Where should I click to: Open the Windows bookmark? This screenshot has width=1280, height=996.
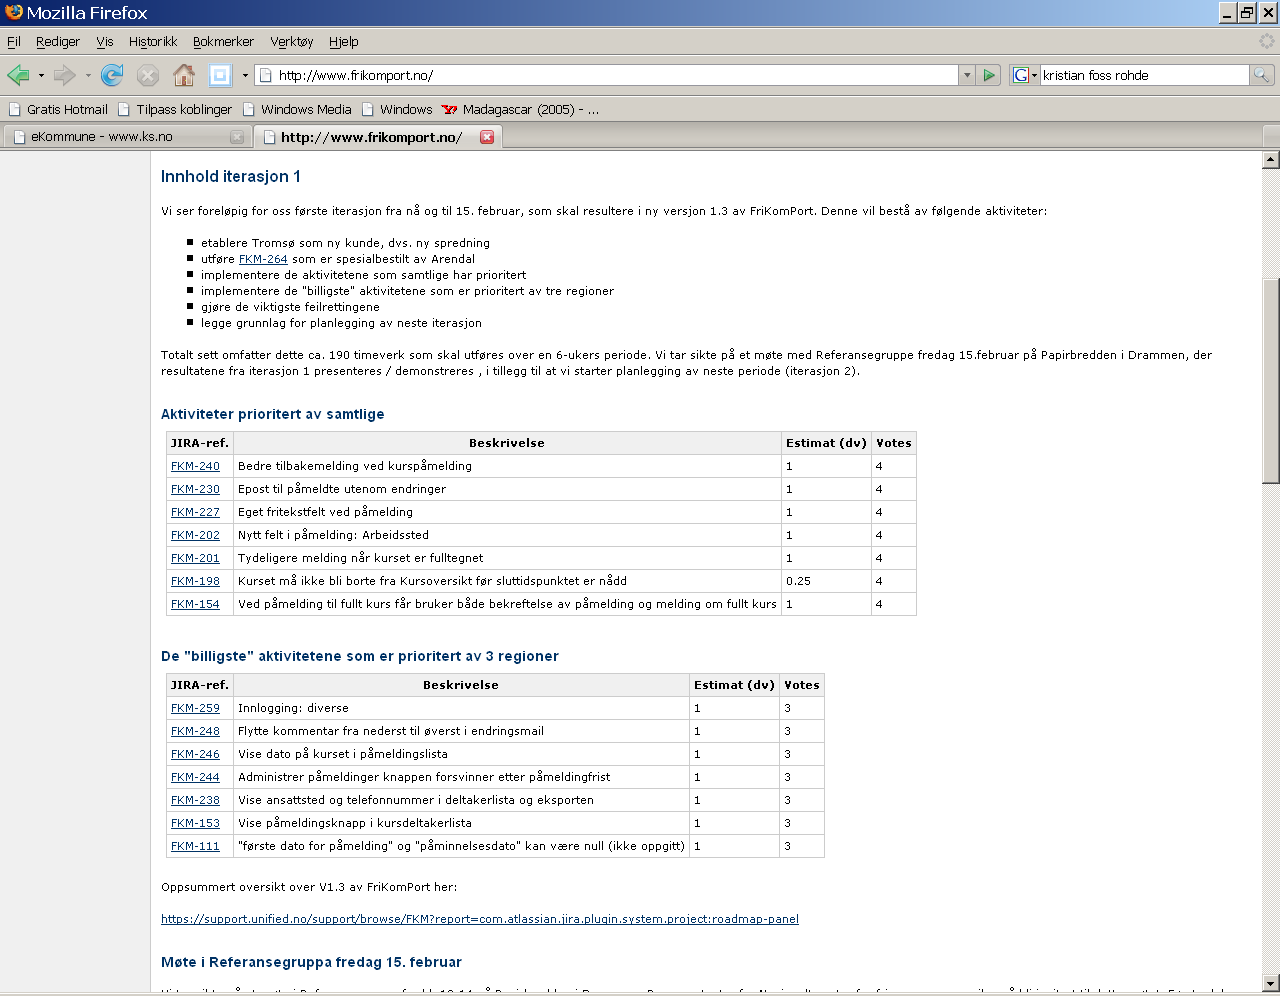click(397, 109)
